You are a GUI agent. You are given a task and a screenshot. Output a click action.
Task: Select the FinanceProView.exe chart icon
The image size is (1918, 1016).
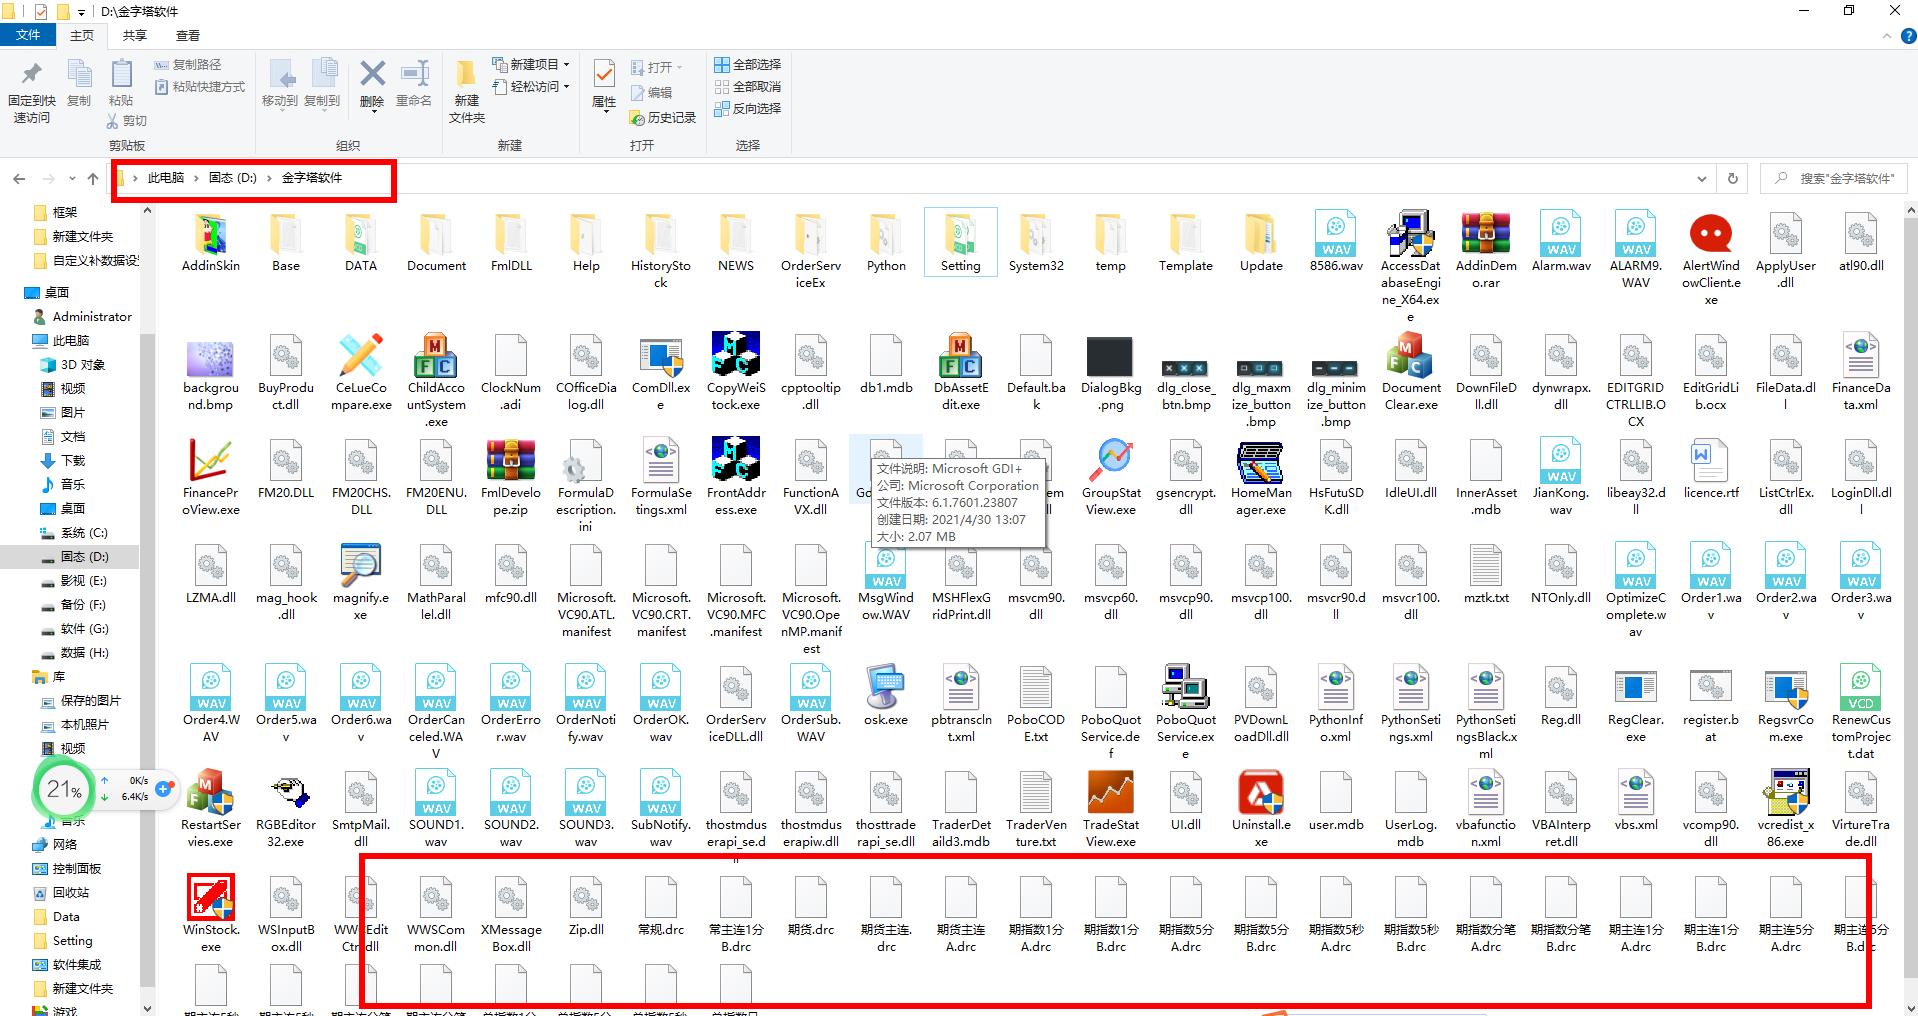coord(210,462)
